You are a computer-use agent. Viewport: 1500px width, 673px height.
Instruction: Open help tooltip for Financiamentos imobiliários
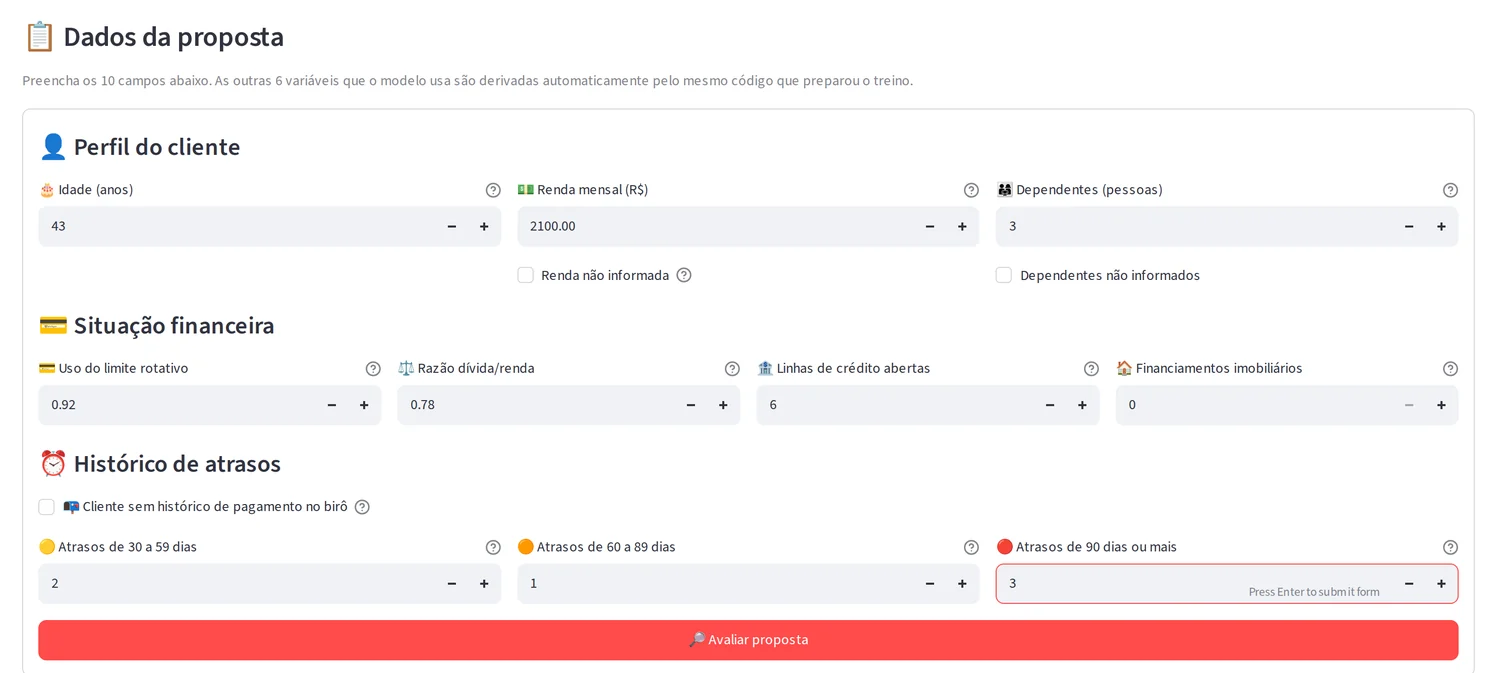click(1450, 369)
